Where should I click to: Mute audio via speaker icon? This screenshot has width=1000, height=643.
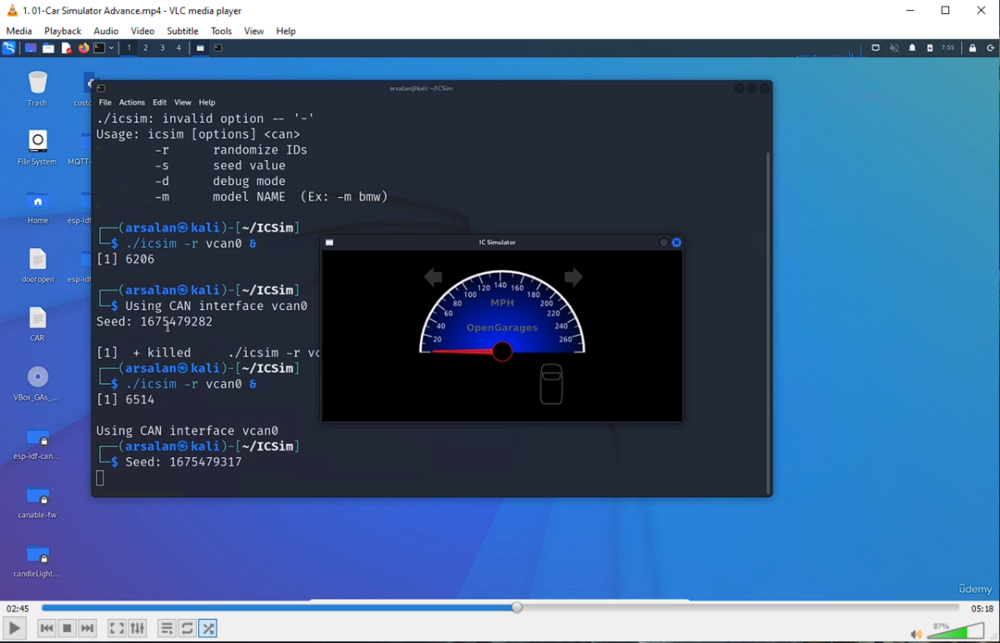click(916, 633)
